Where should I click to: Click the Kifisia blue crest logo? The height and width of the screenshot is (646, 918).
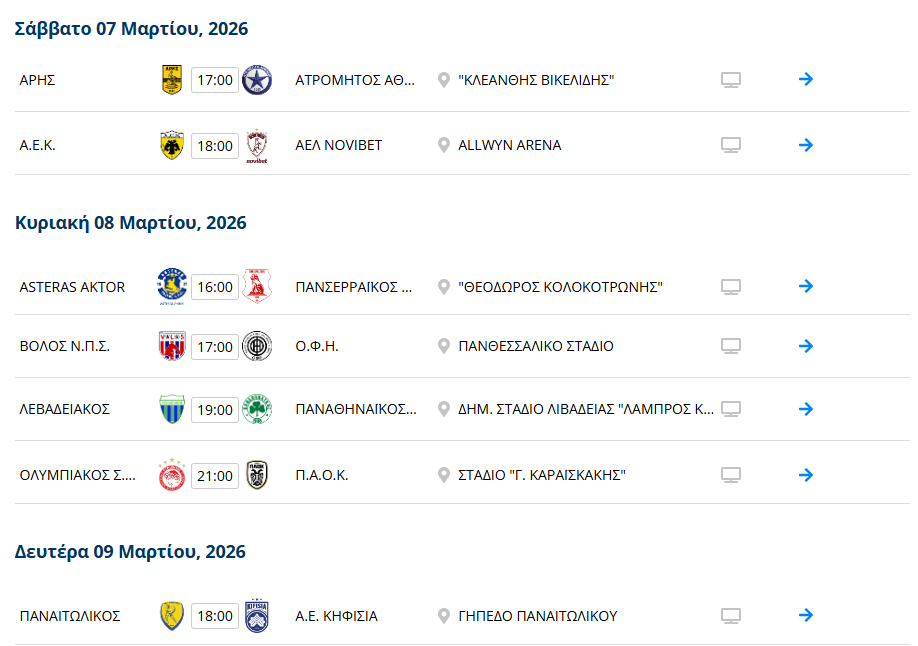tap(257, 616)
